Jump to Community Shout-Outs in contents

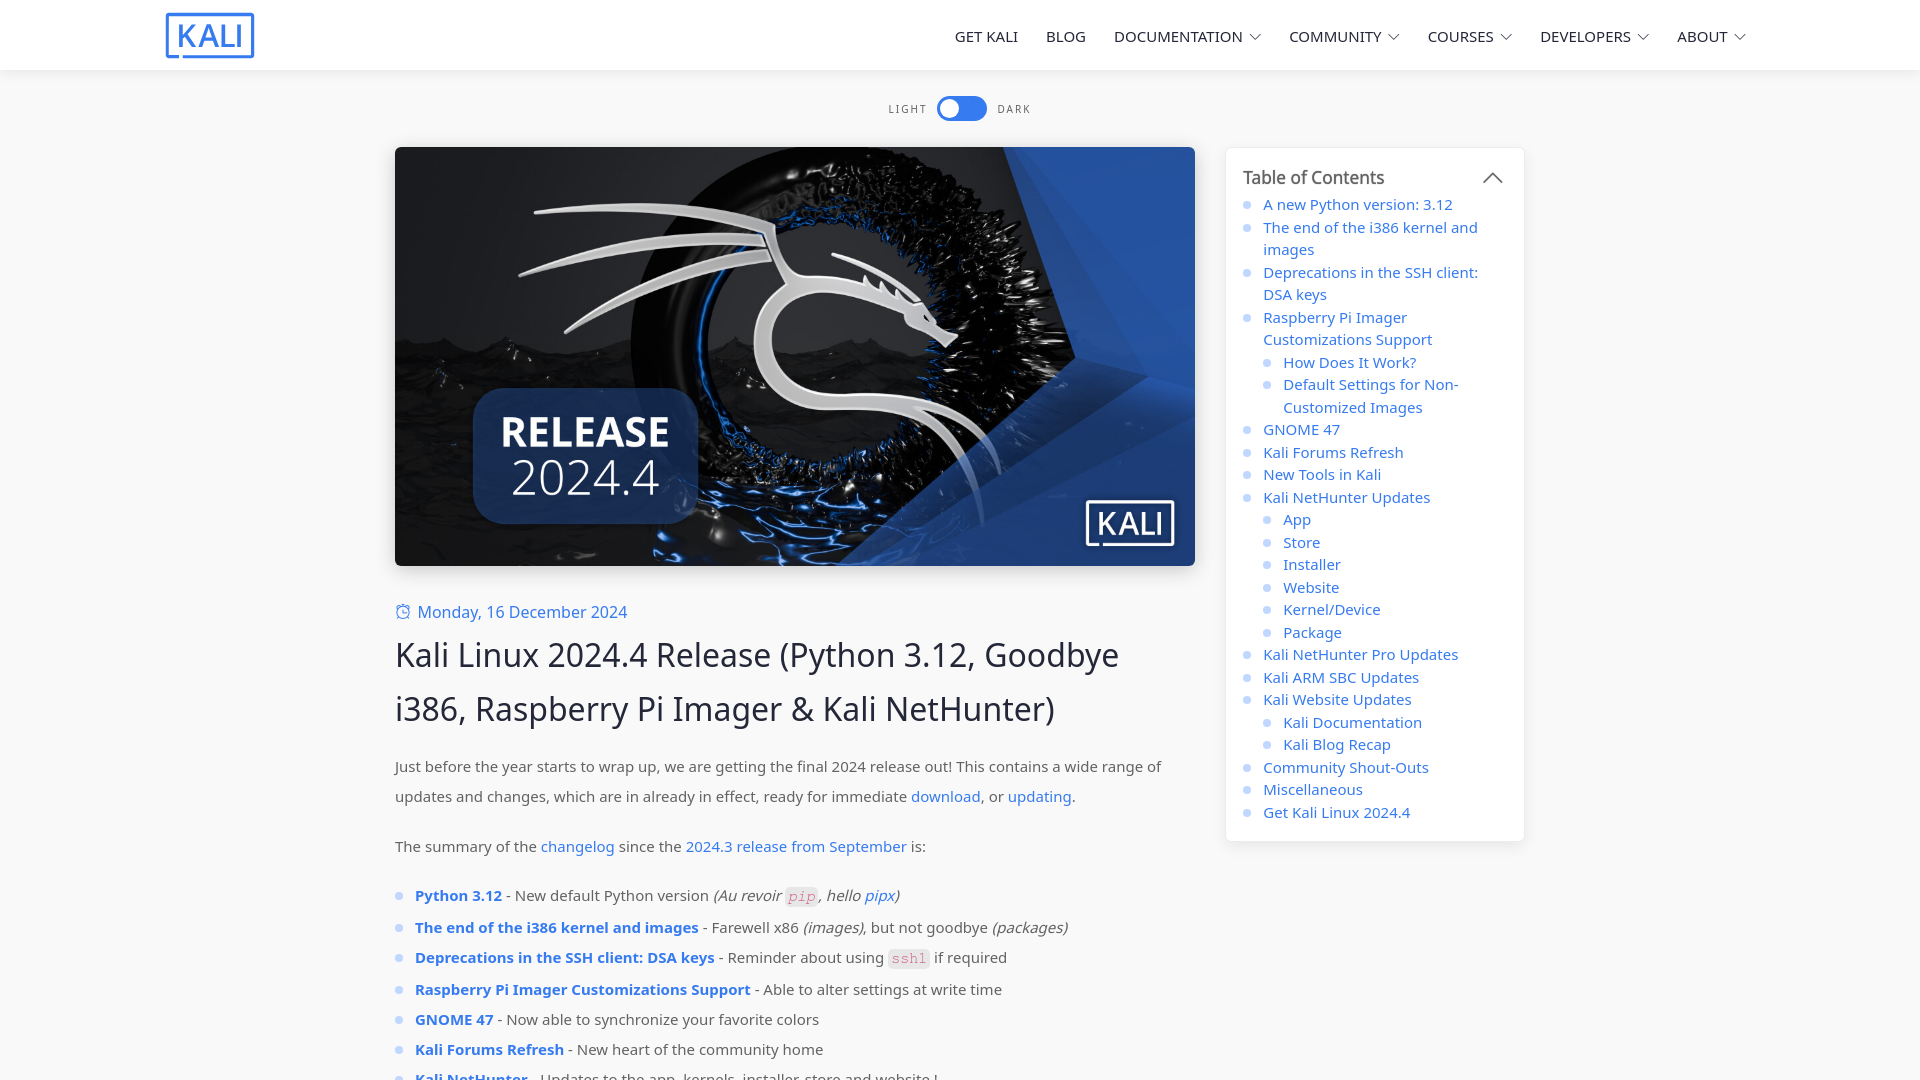(1345, 768)
